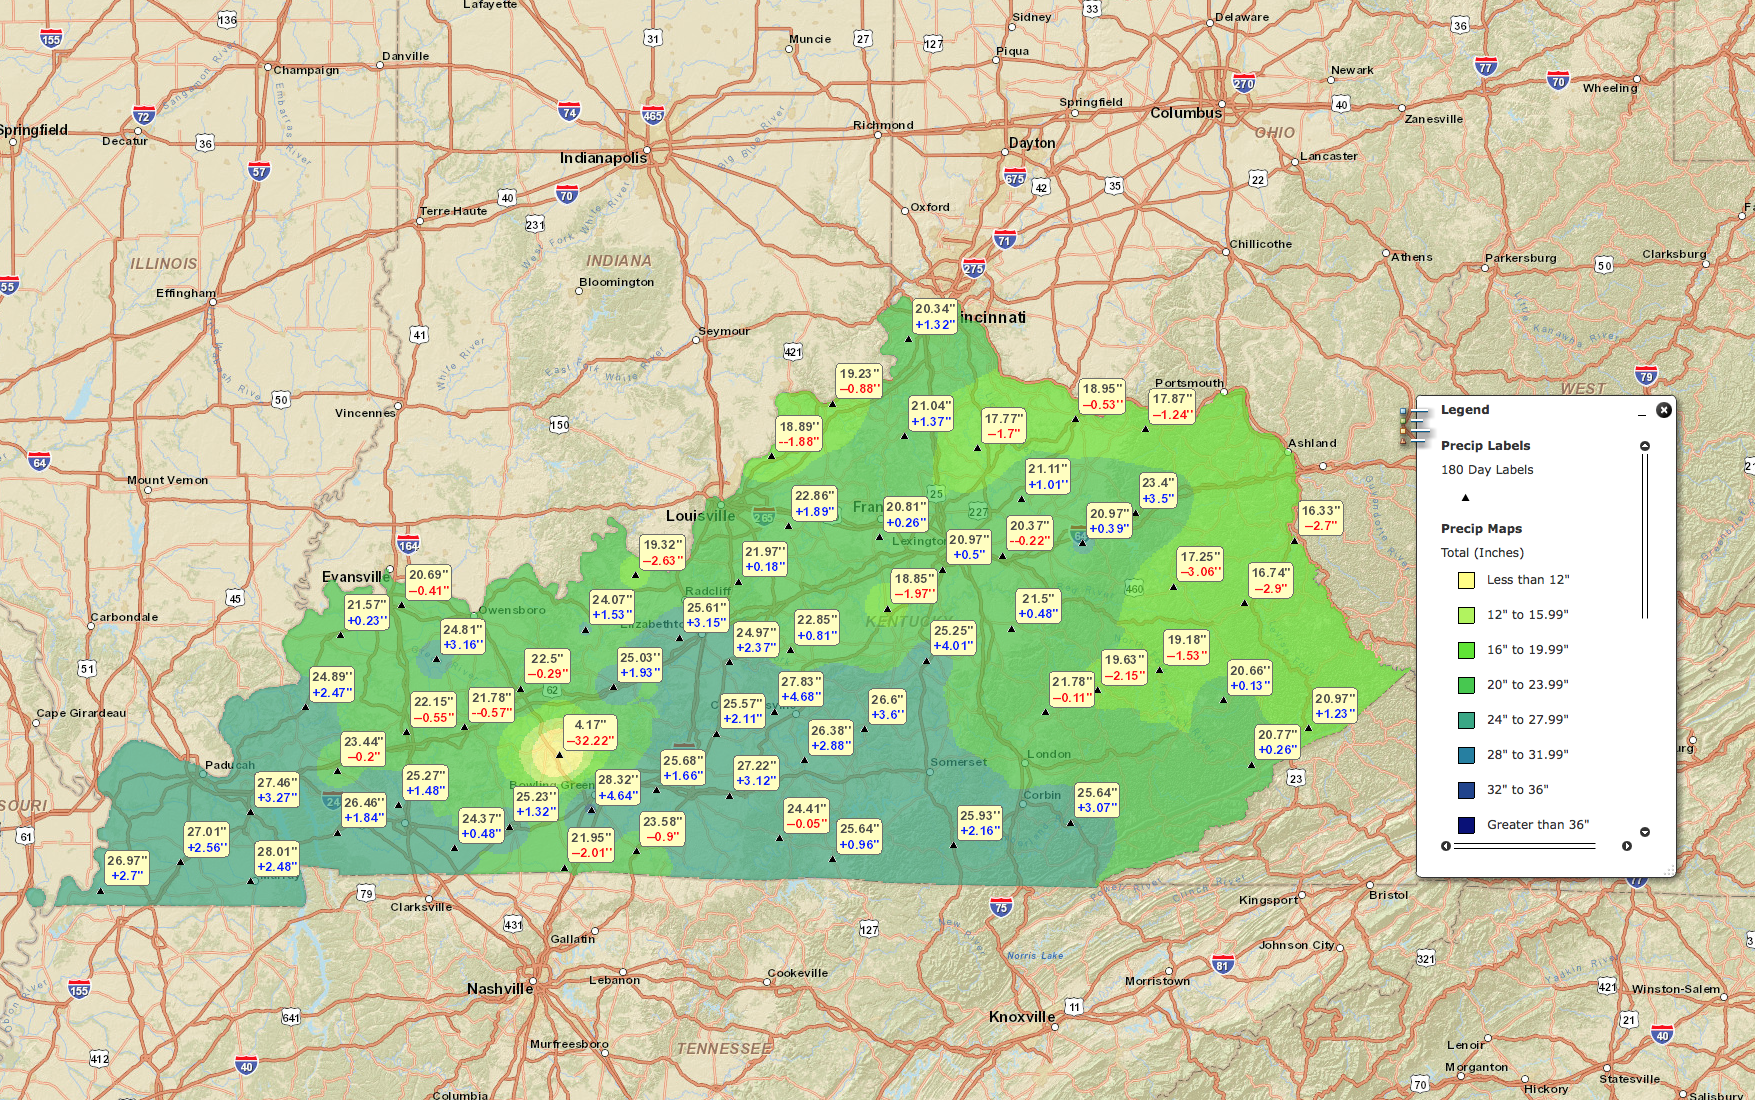Click the '16" to 19.99"' color swatch

[1466, 650]
